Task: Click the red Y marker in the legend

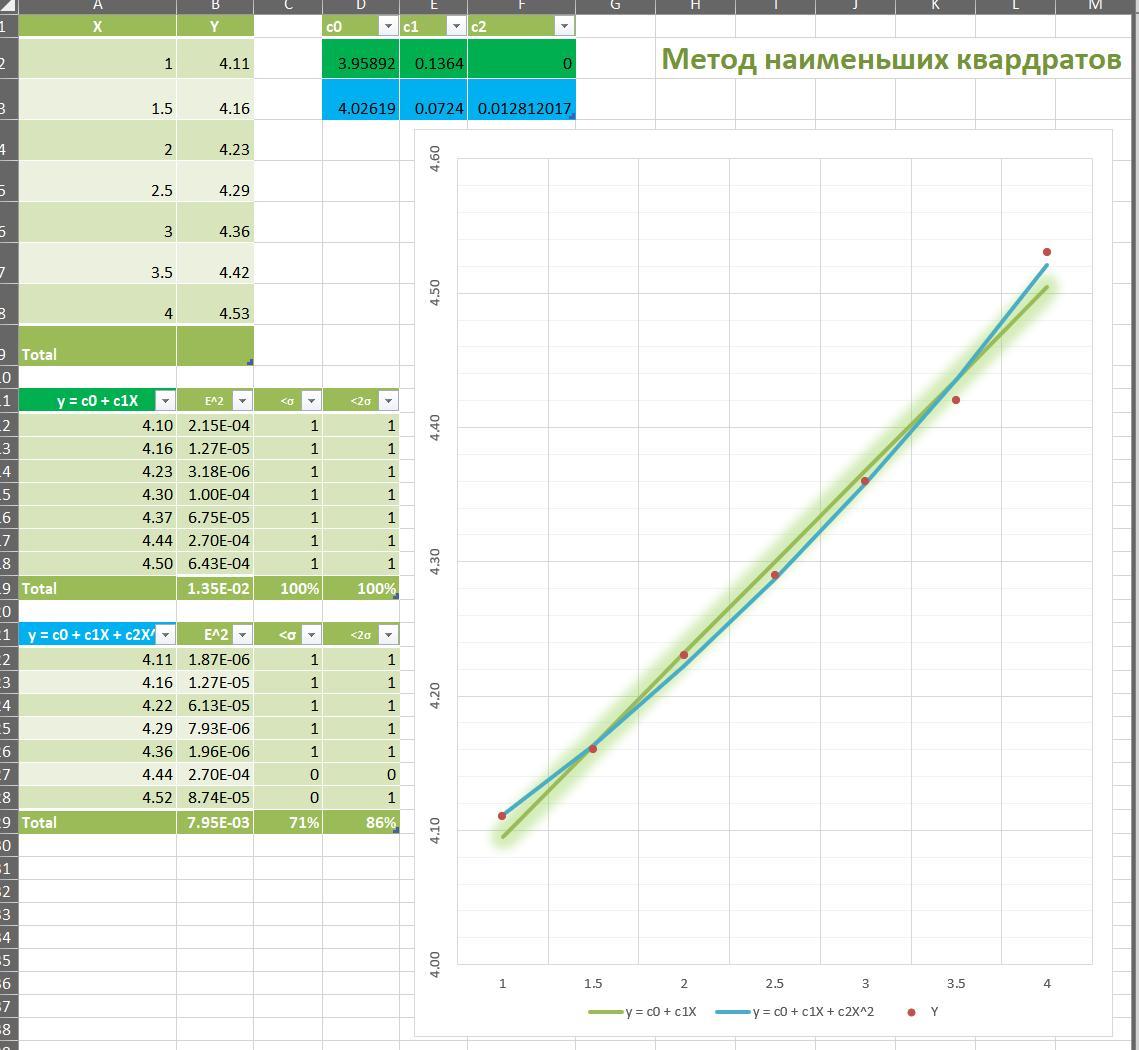Action: (911, 1012)
